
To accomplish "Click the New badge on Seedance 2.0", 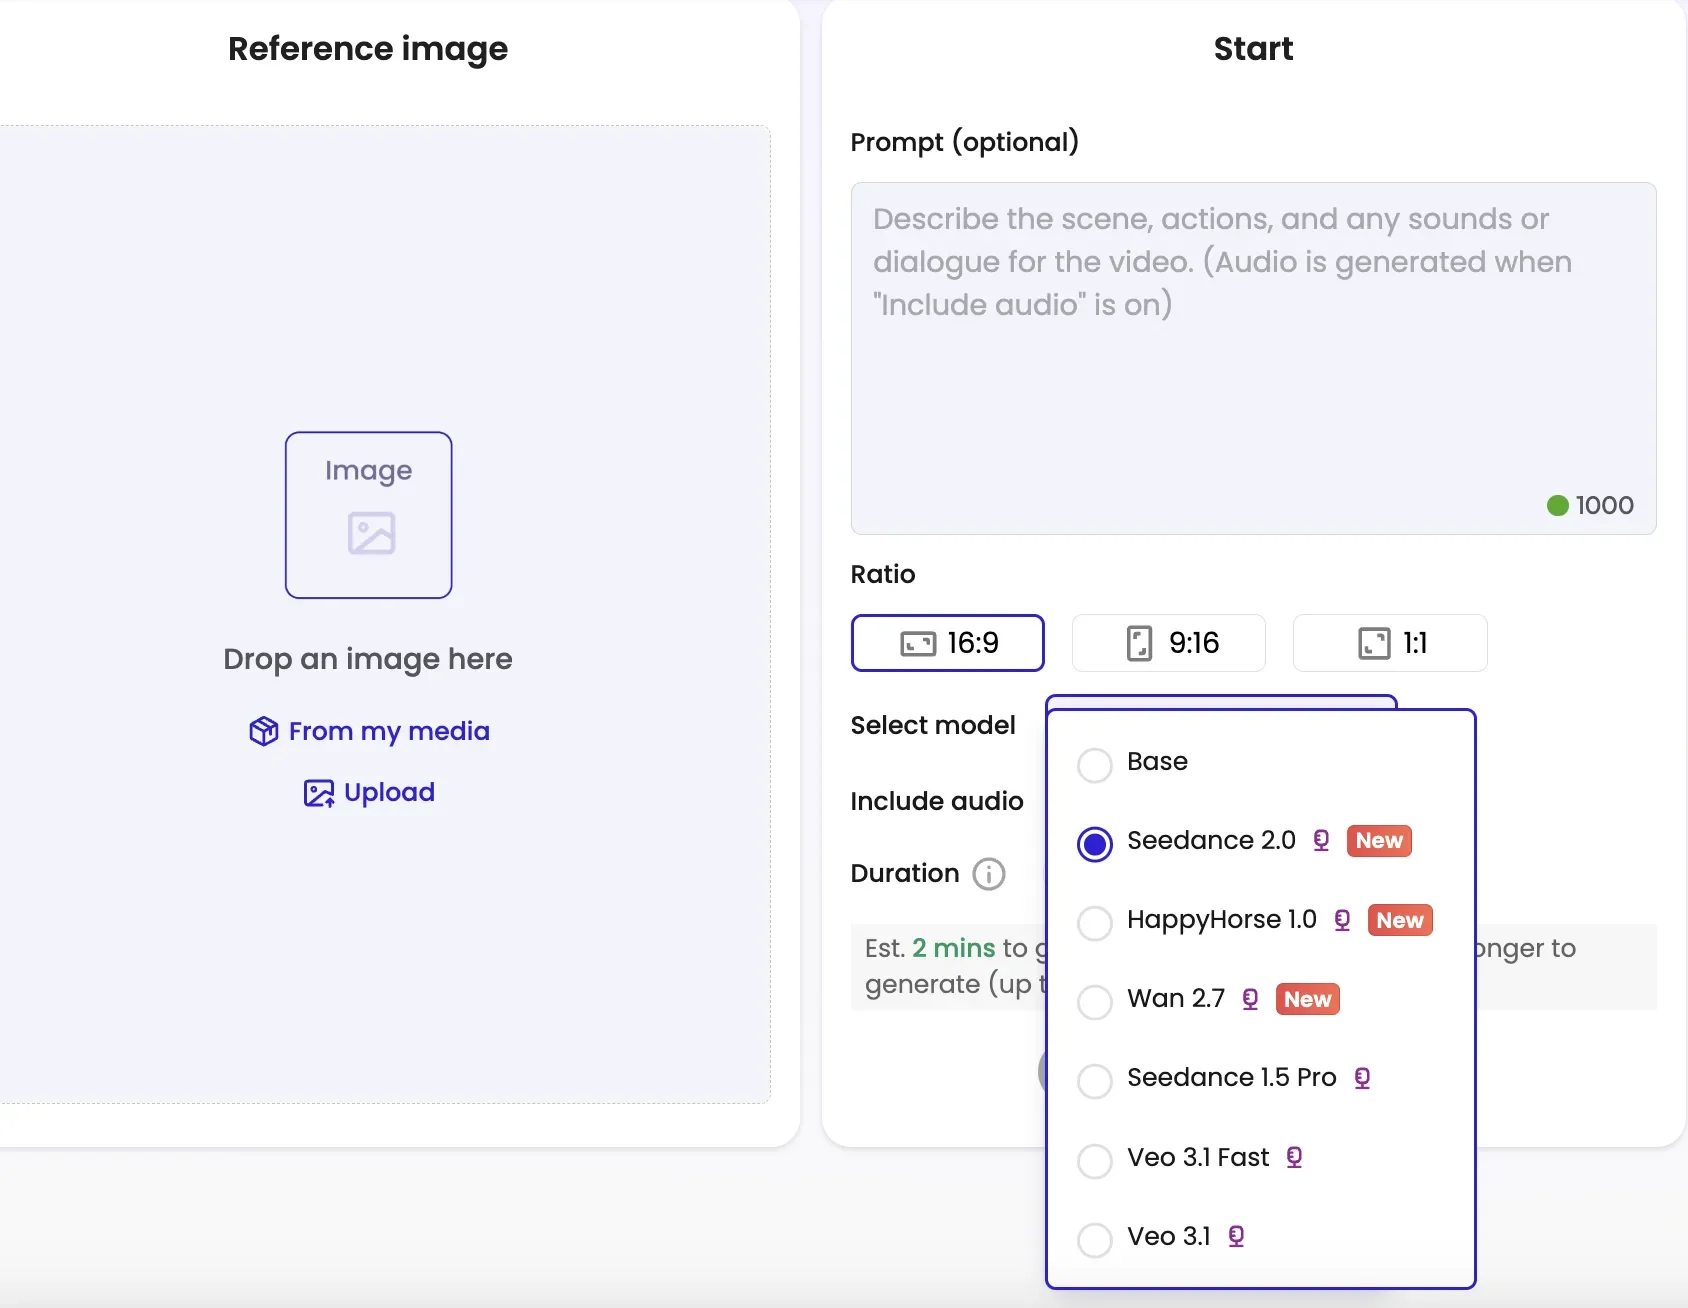I will point(1379,841).
